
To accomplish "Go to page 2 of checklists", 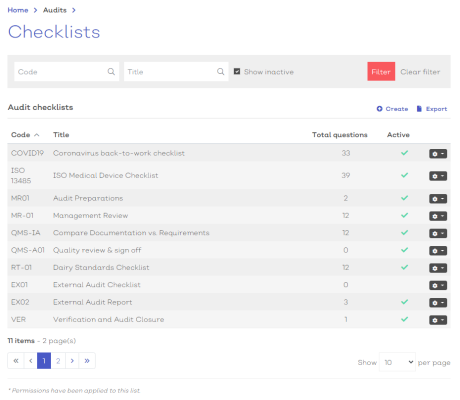I will 58,361.
